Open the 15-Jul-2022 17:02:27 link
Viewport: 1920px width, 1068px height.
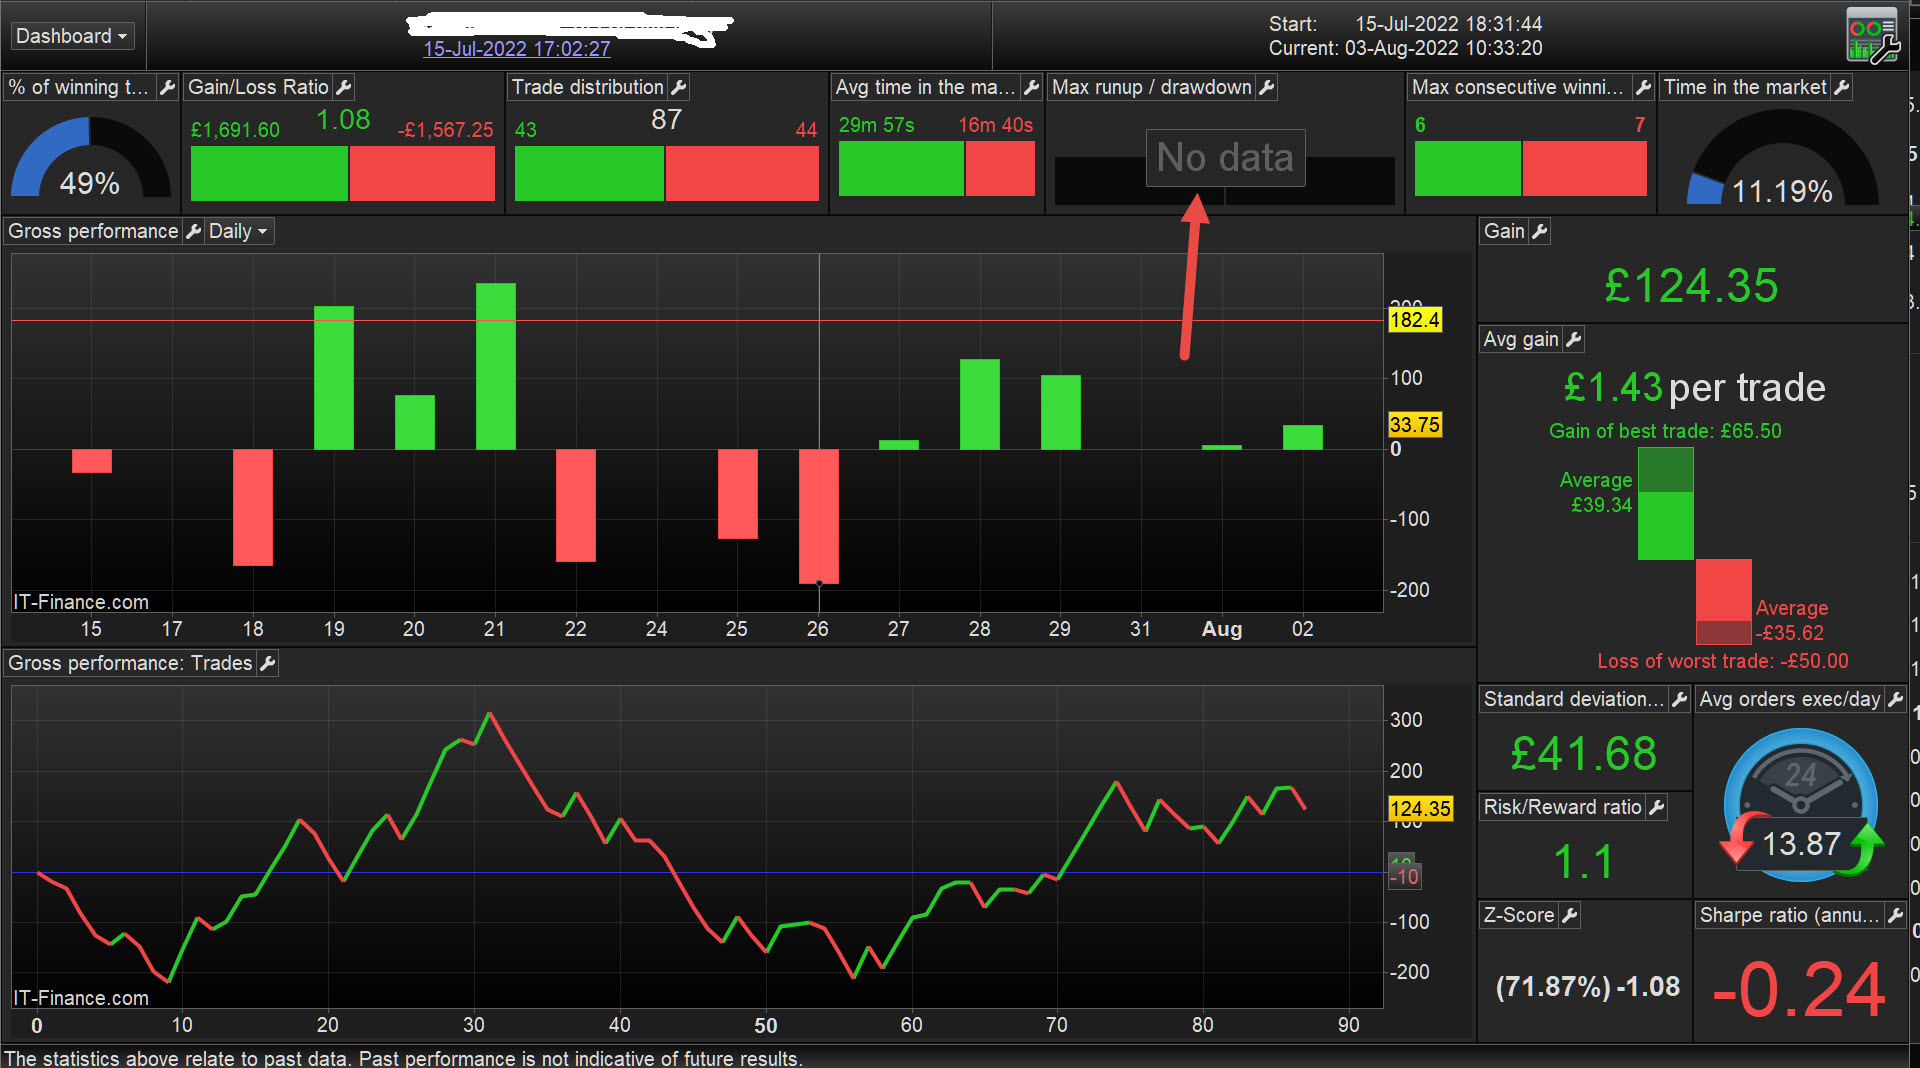click(517, 49)
